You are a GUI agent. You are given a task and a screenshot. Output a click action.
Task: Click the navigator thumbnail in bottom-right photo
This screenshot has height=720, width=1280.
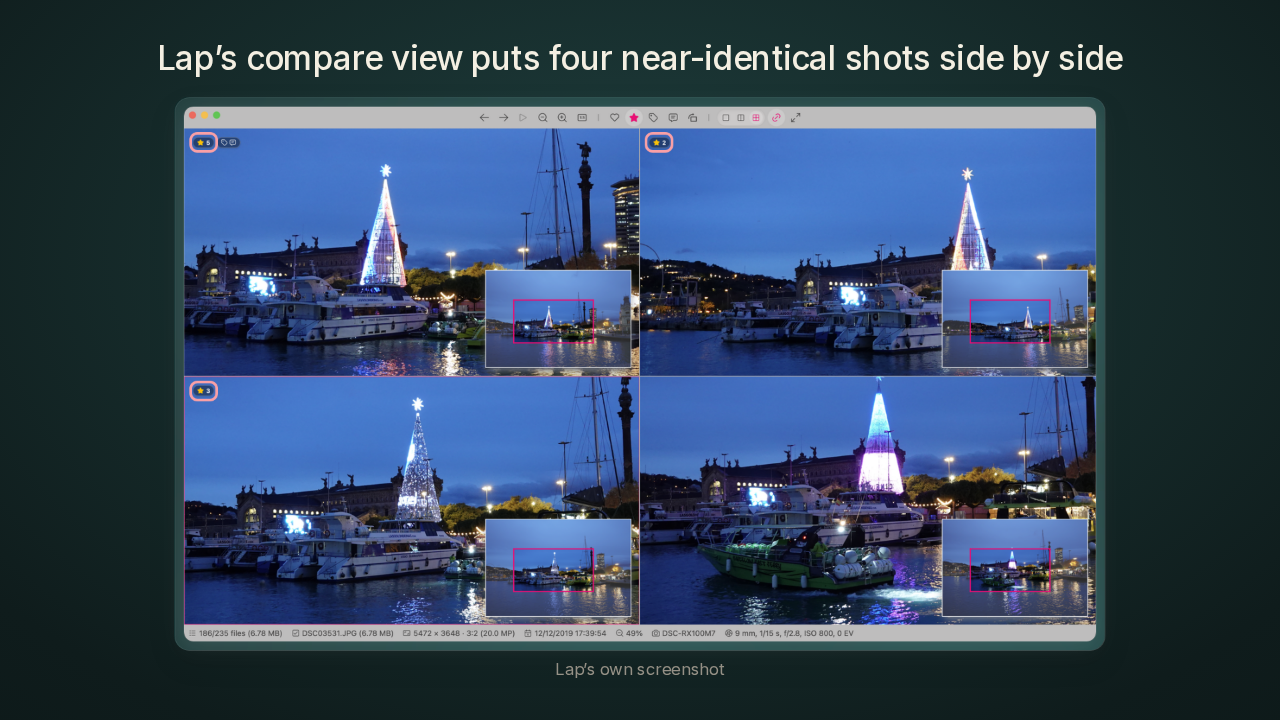[x=1015, y=567]
